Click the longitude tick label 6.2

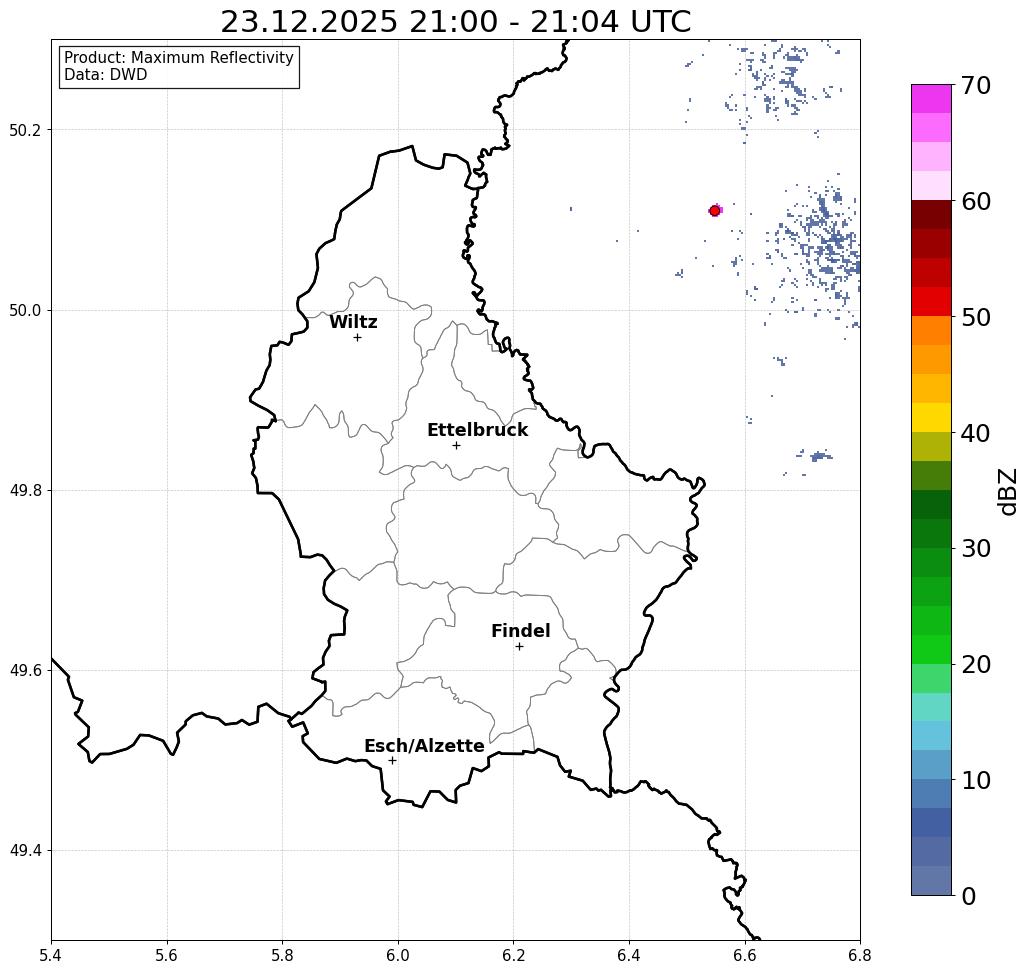pos(514,955)
